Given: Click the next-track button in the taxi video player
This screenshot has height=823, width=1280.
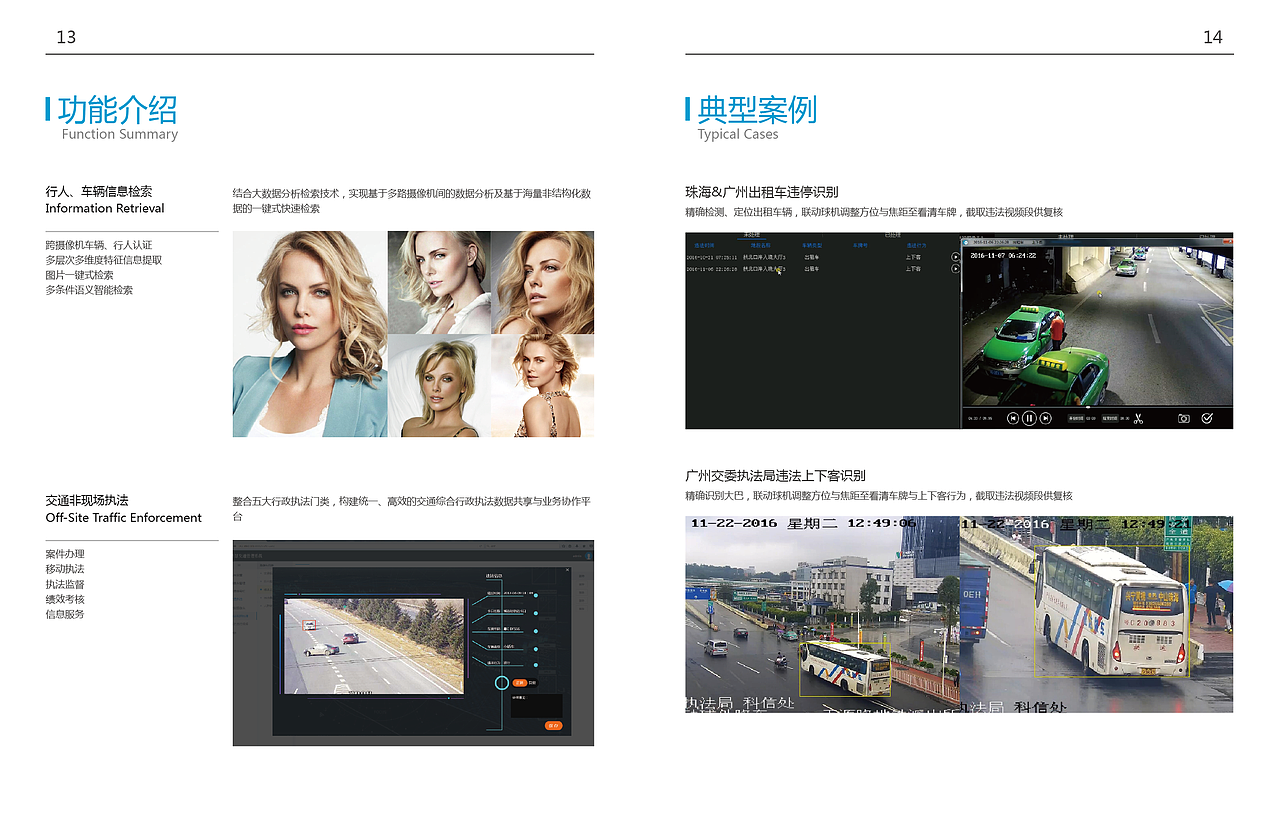Looking at the screenshot, I should point(1046,418).
